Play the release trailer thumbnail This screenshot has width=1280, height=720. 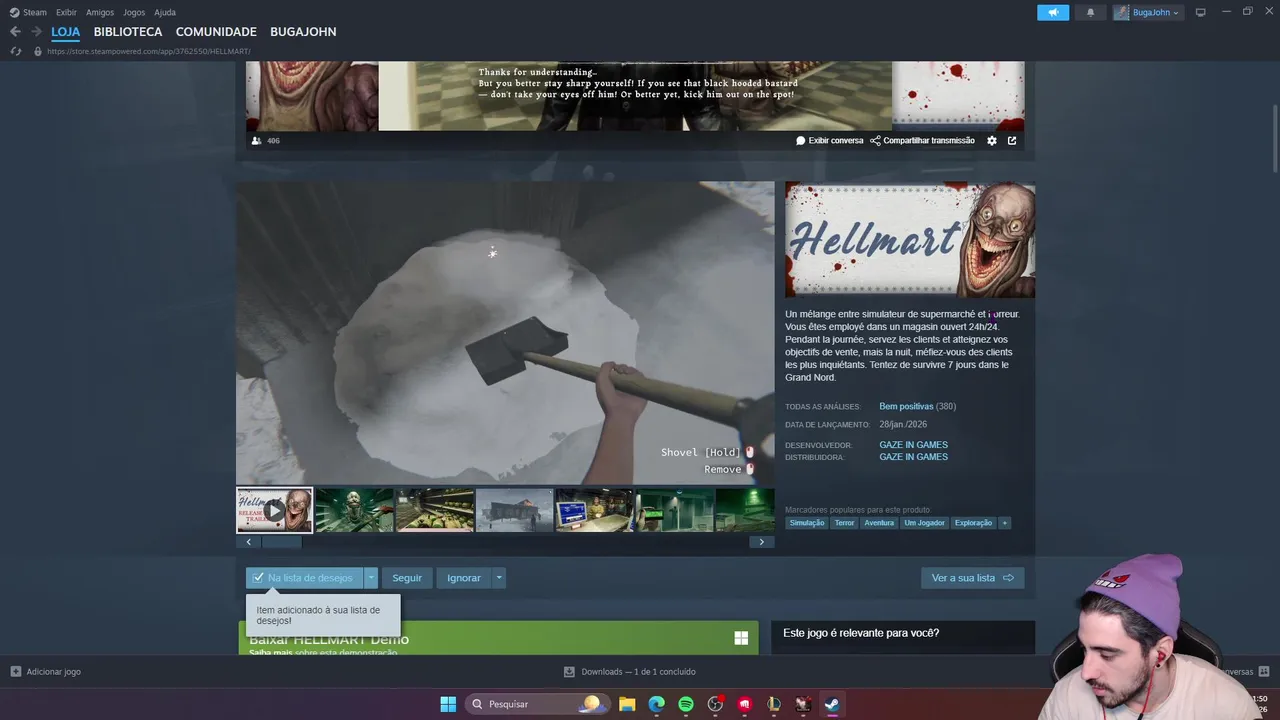coord(274,510)
